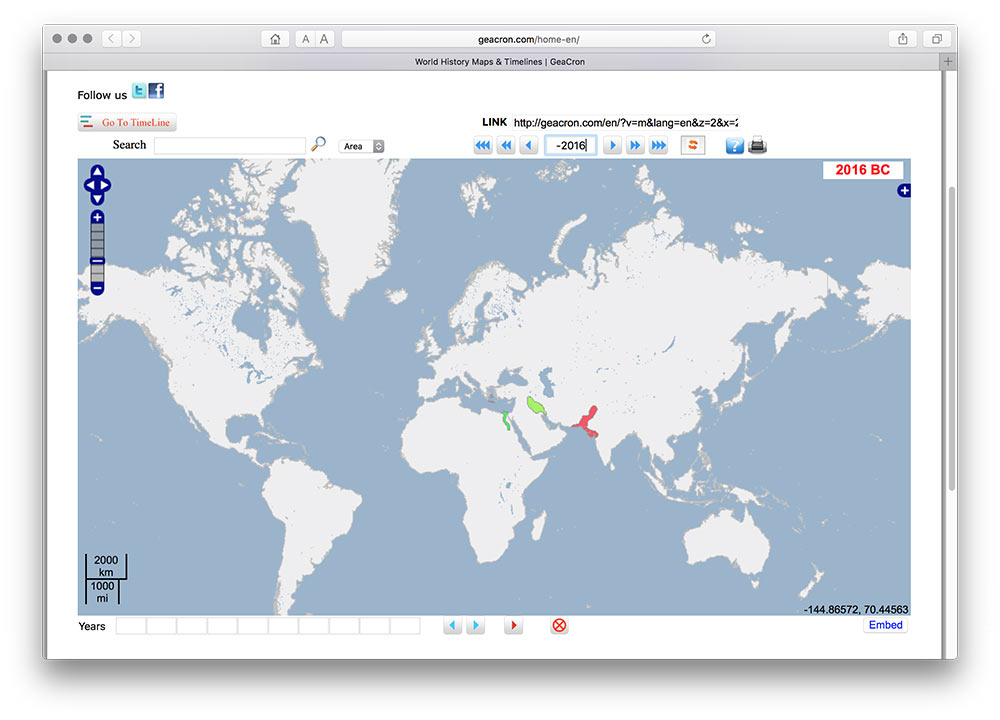
Task: Click the Go To TimeLine button
Action: (127, 122)
